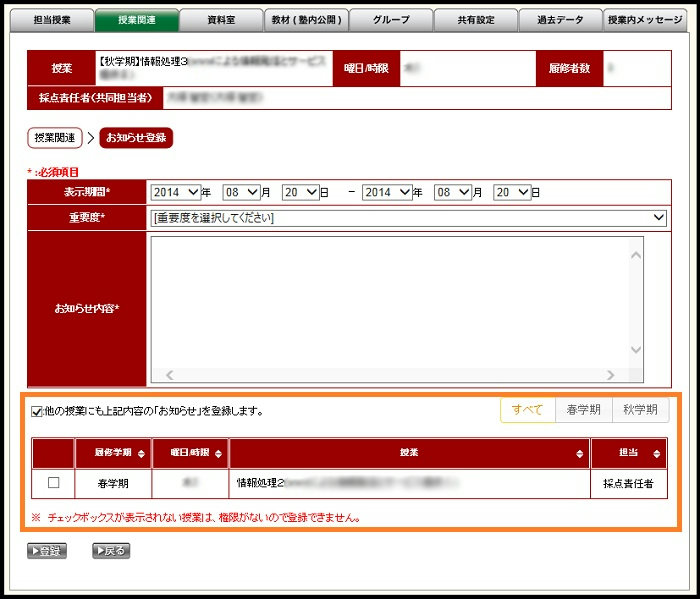Open the start month 08 dropdown
This screenshot has width=700, height=599.
click(x=241, y=192)
